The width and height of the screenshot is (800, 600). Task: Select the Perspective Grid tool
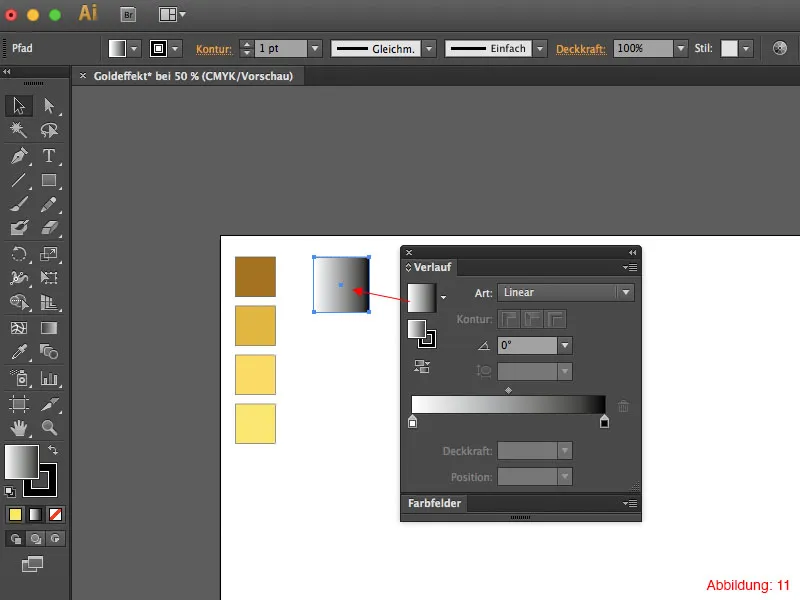[x=49, y=302]
